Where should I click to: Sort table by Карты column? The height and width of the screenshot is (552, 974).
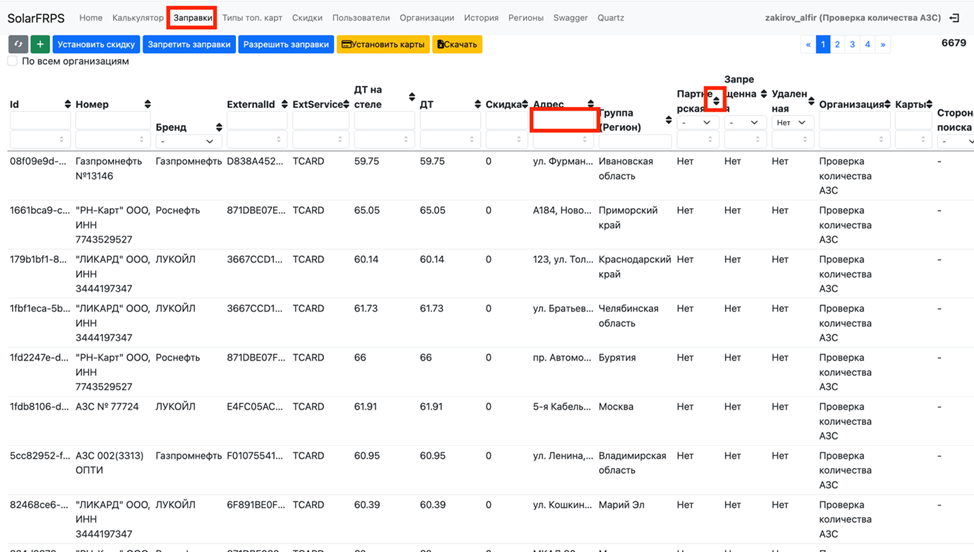point(929,104)
